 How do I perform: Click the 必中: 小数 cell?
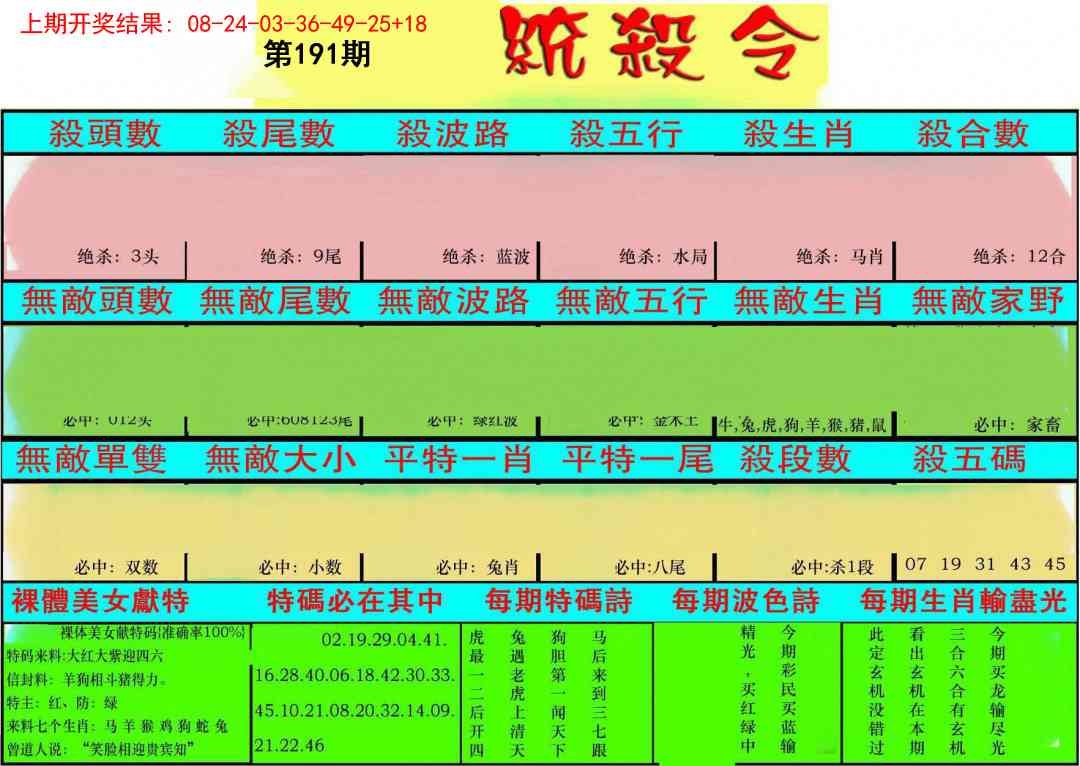[300, 568]
